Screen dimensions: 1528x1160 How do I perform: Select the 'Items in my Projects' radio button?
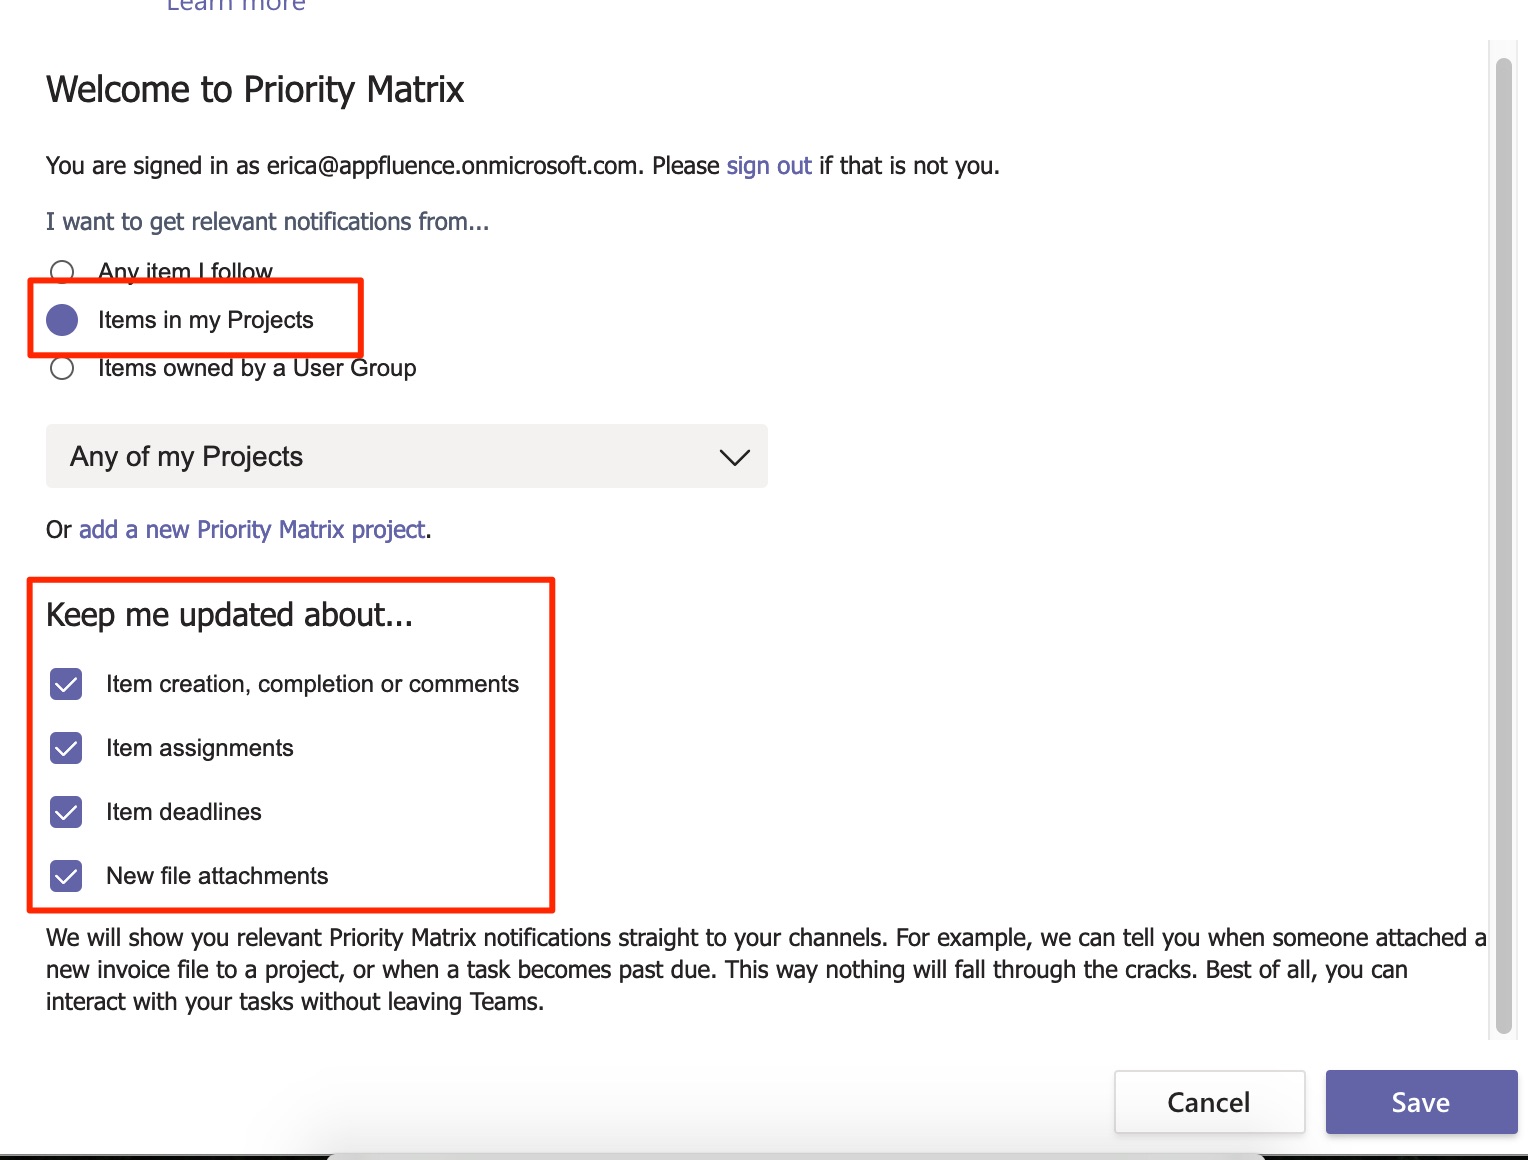point(62,320)
